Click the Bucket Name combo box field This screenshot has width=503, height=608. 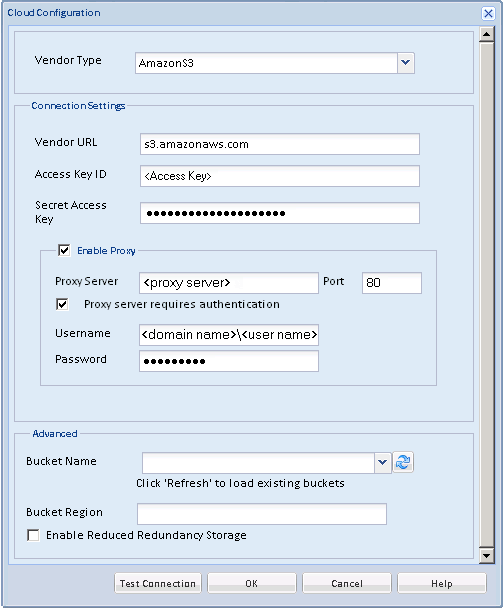click(x=258, y=463)
